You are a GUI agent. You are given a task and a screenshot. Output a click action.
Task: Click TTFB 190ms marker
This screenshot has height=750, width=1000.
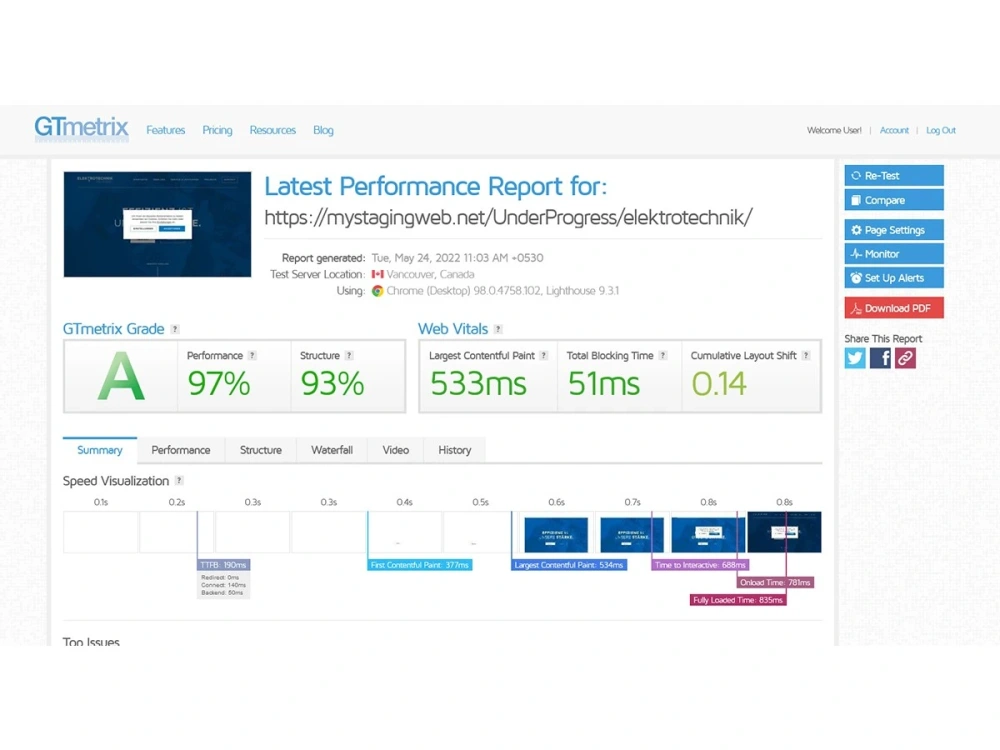[223, 565]
